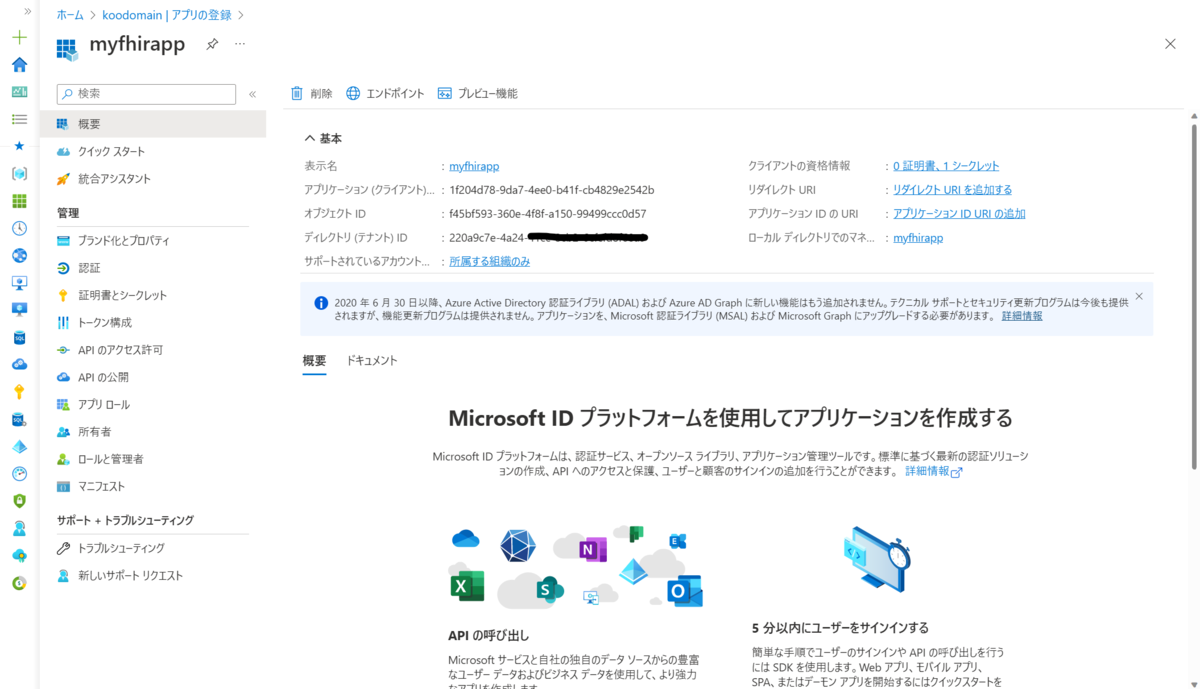Pin myfhirapp using the pushpin icon
This screenshot has width=1200, height=689.
212,45
